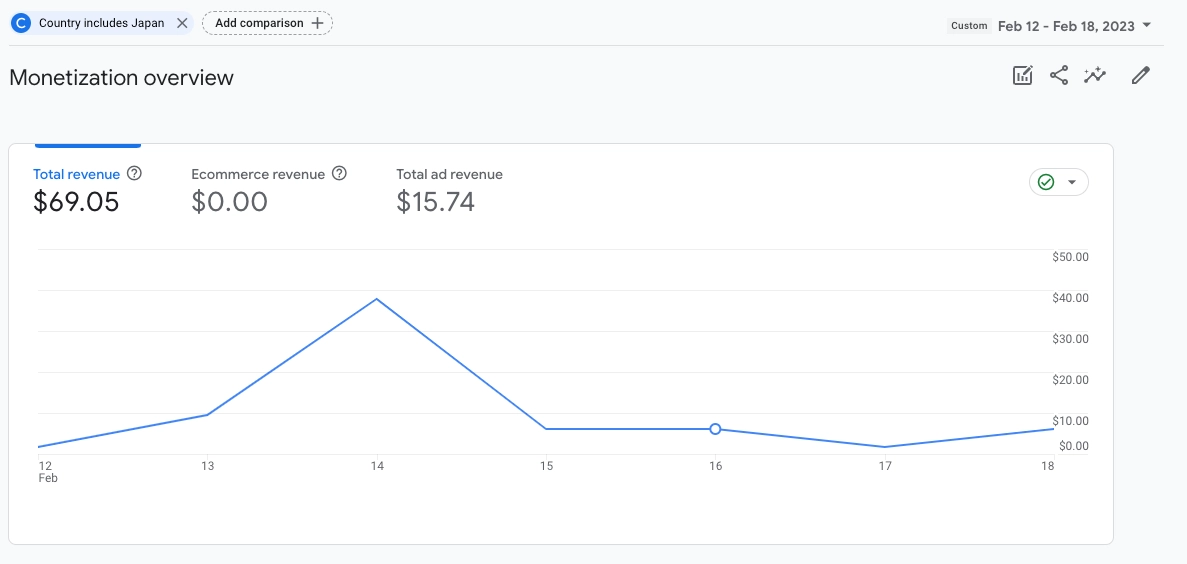Click the Country includes Japan chip

(x=101, y=23)
